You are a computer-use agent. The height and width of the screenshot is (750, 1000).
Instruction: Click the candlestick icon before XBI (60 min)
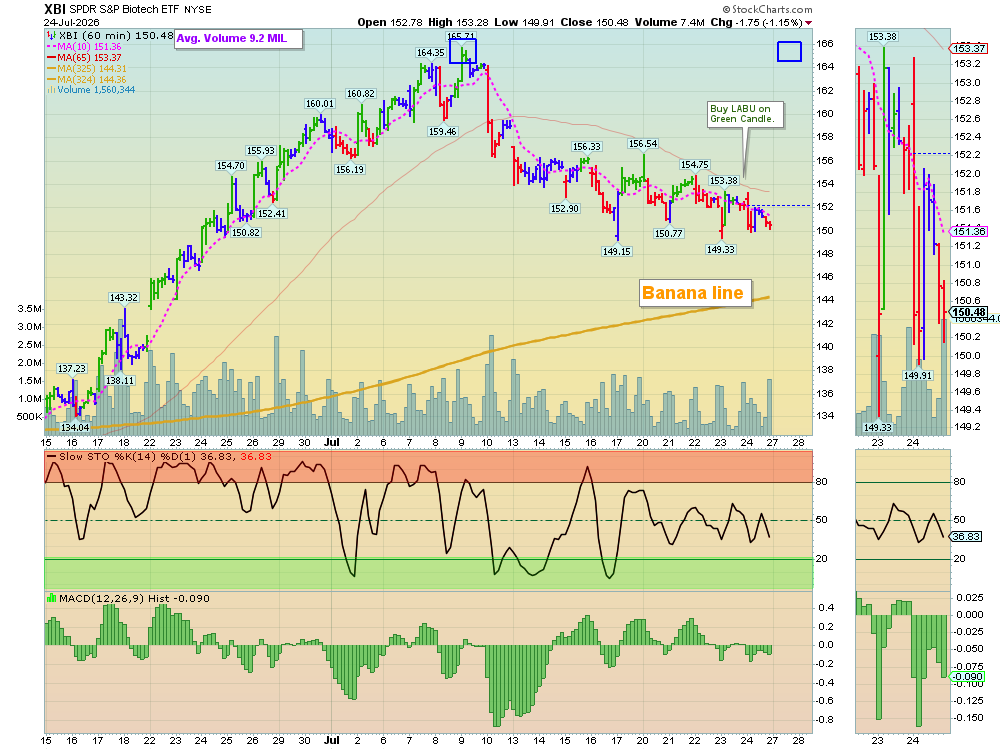[52, 36]
